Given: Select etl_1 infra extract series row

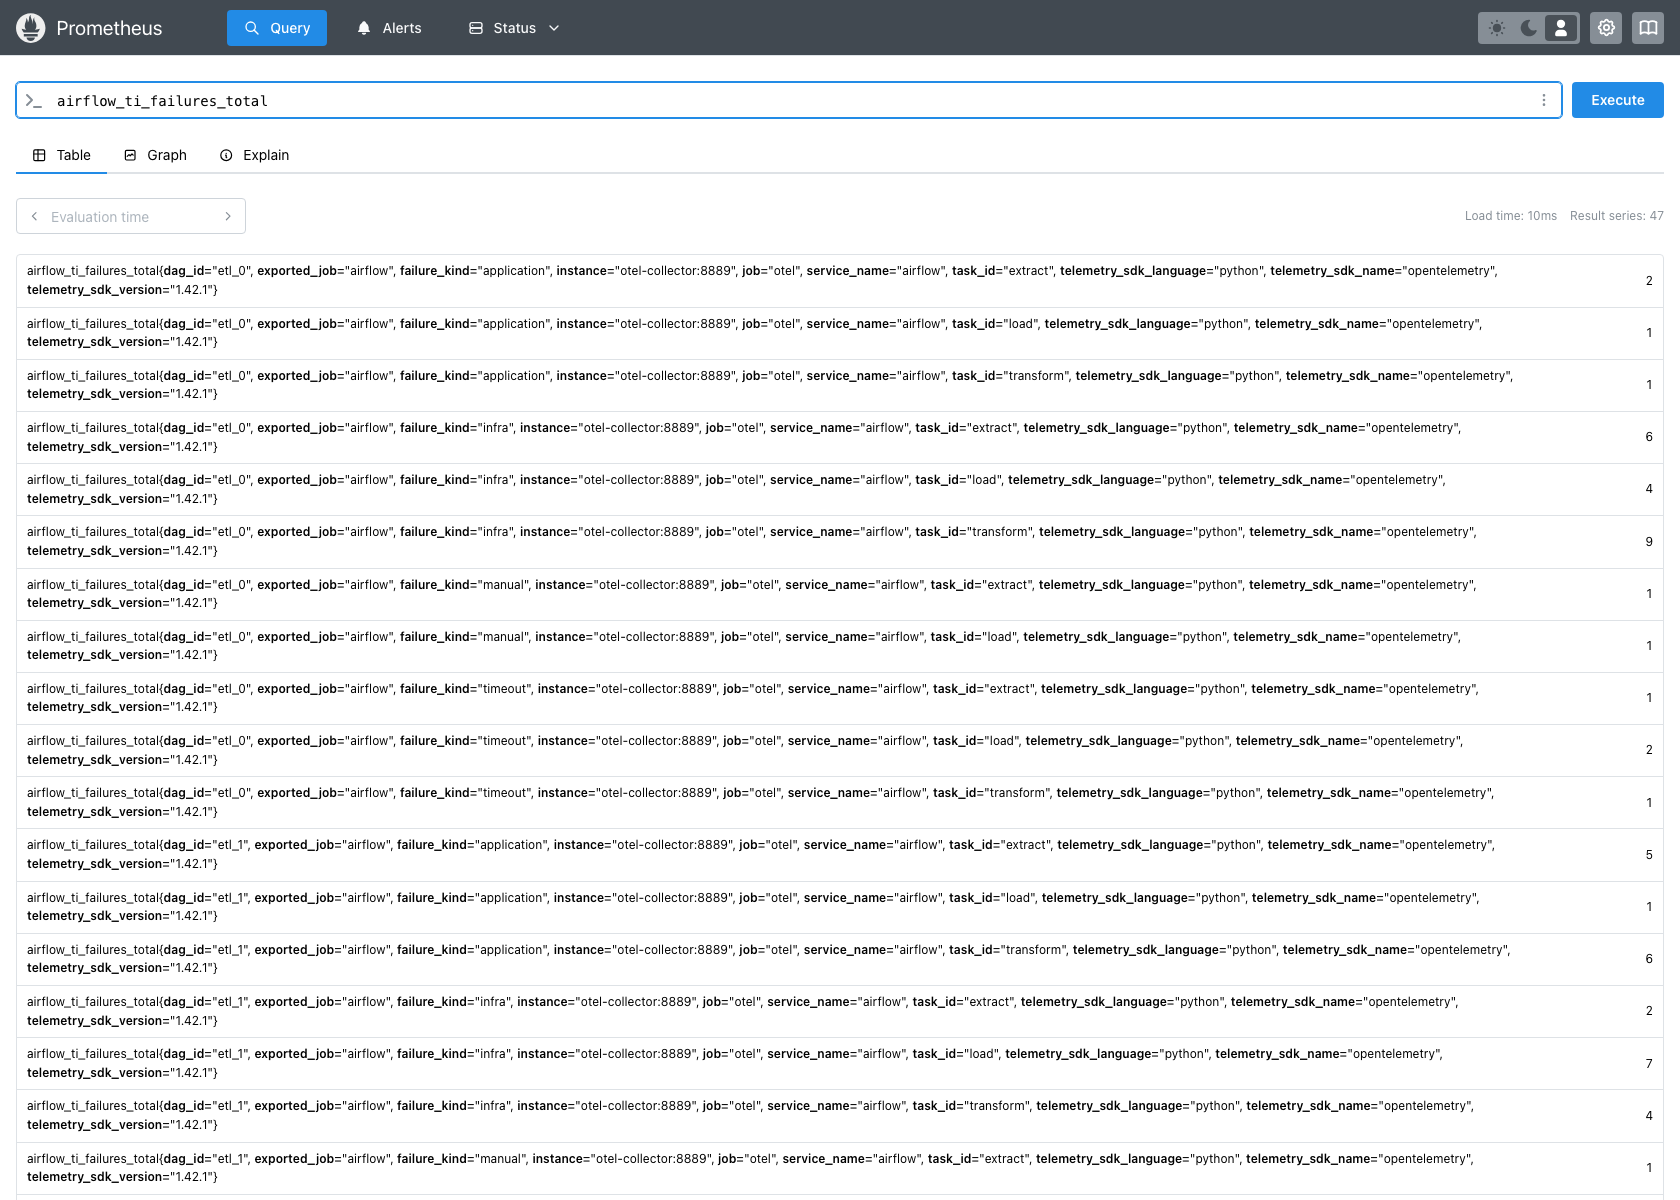Looking at the screenshot, I should coord(840,1011).
